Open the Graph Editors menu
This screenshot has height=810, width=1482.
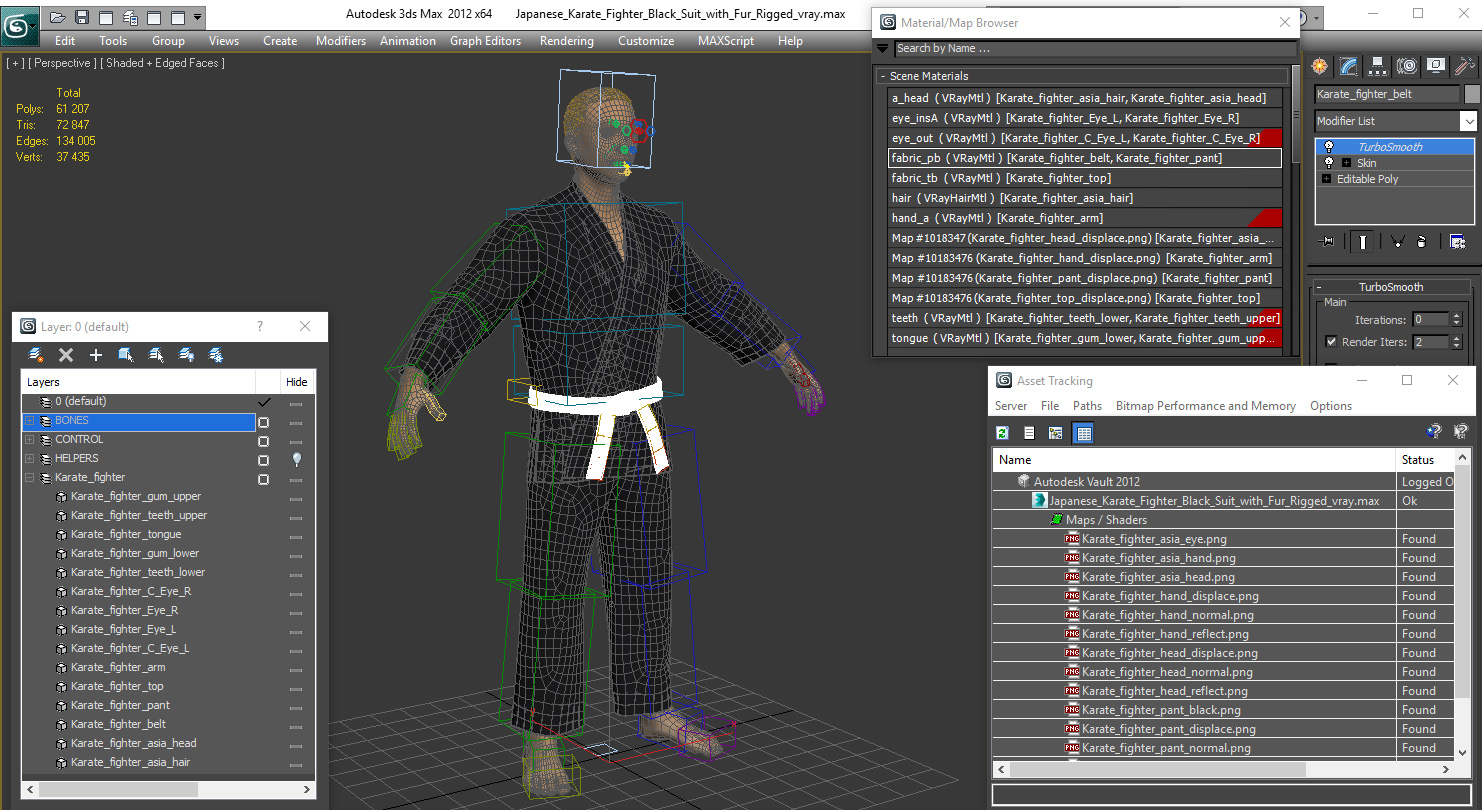point(485,41)
